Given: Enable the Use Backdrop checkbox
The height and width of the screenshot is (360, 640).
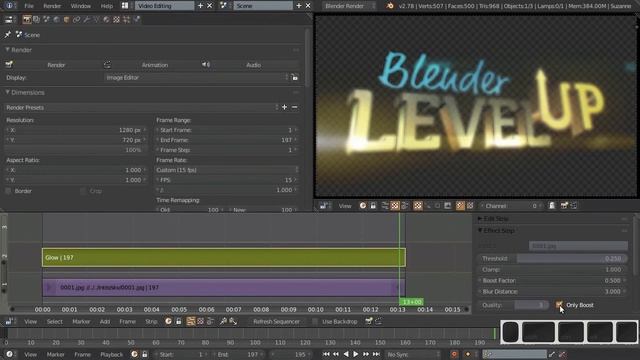Looking at the screenshot, I should click(x=315, y=322).
